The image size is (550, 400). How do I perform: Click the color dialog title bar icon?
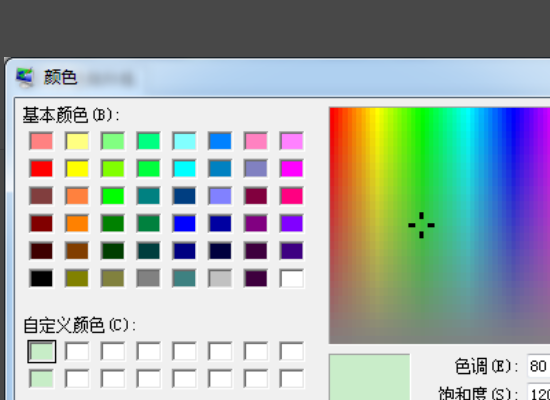coord(25,77)
